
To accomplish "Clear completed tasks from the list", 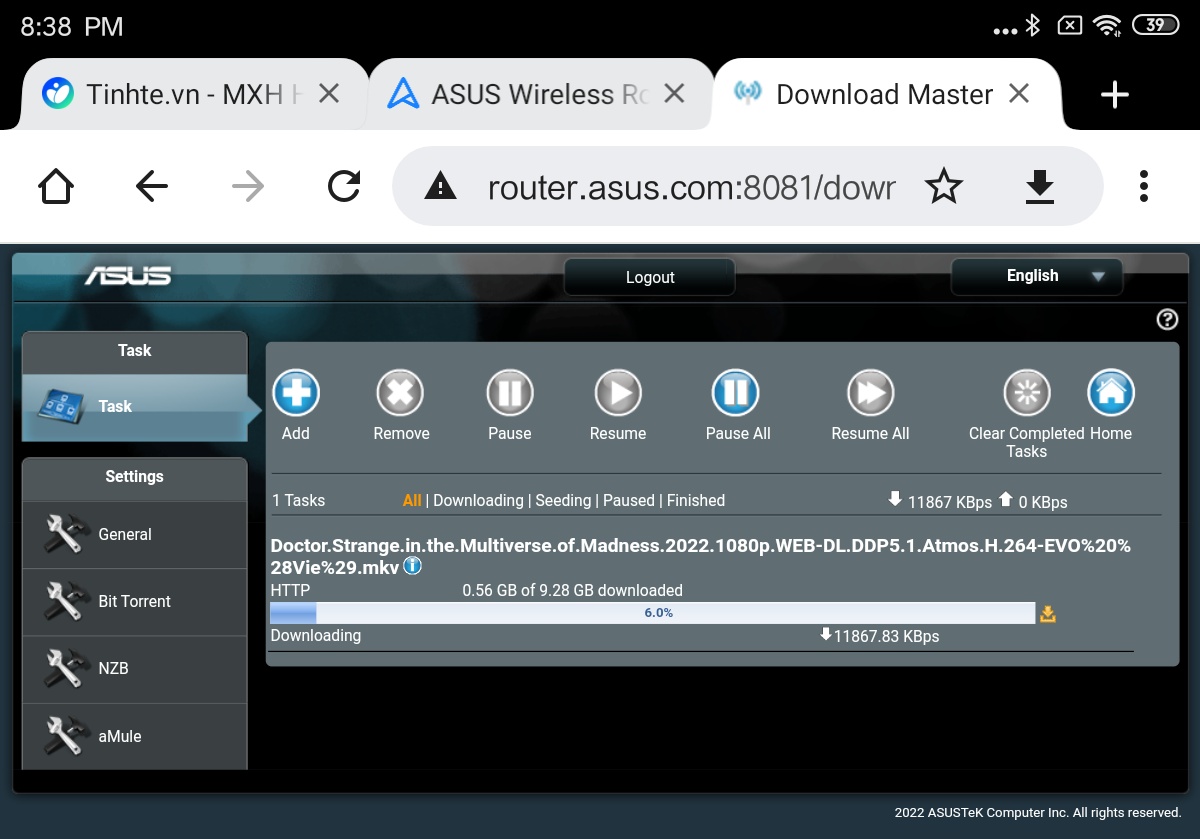I will tap(1027, 393).
